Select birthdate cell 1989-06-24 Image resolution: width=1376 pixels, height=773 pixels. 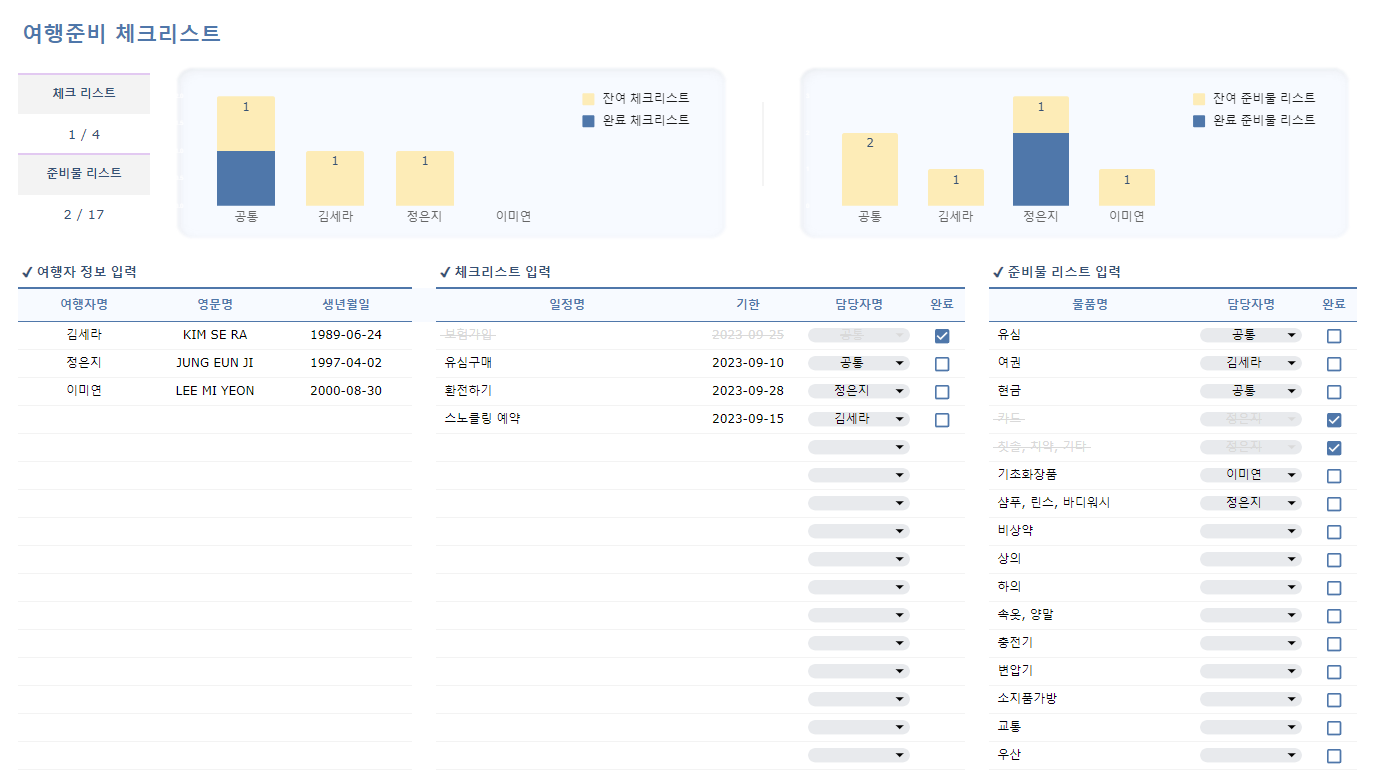(346, 335)
